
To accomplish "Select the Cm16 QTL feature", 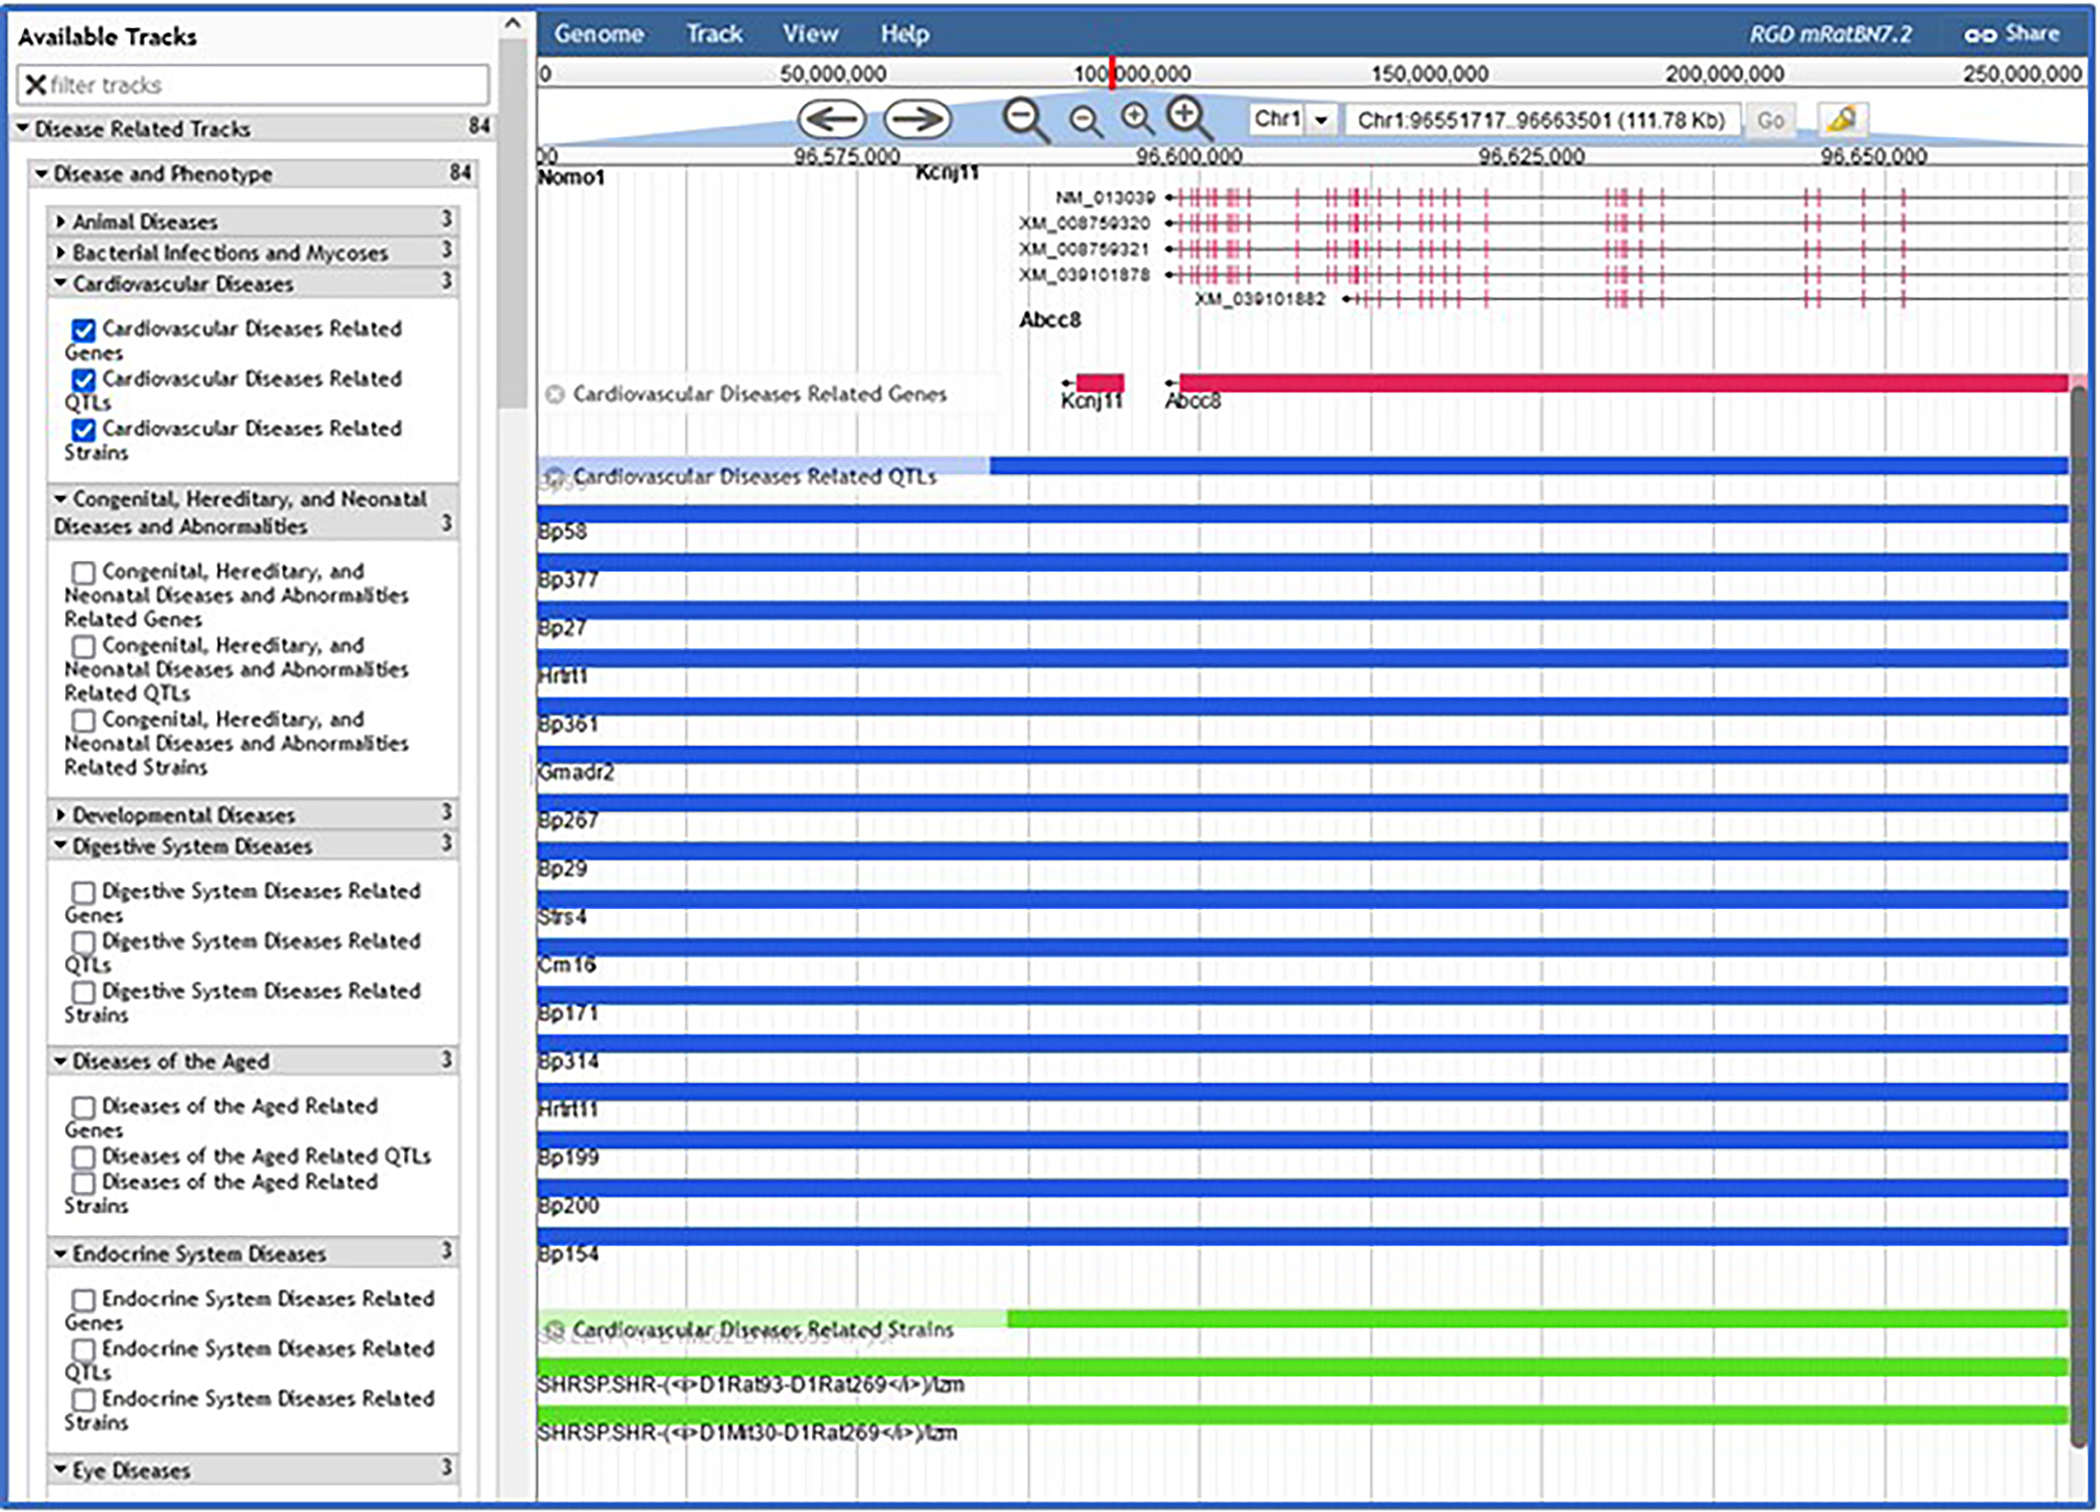I will (x=1302, y=947).
